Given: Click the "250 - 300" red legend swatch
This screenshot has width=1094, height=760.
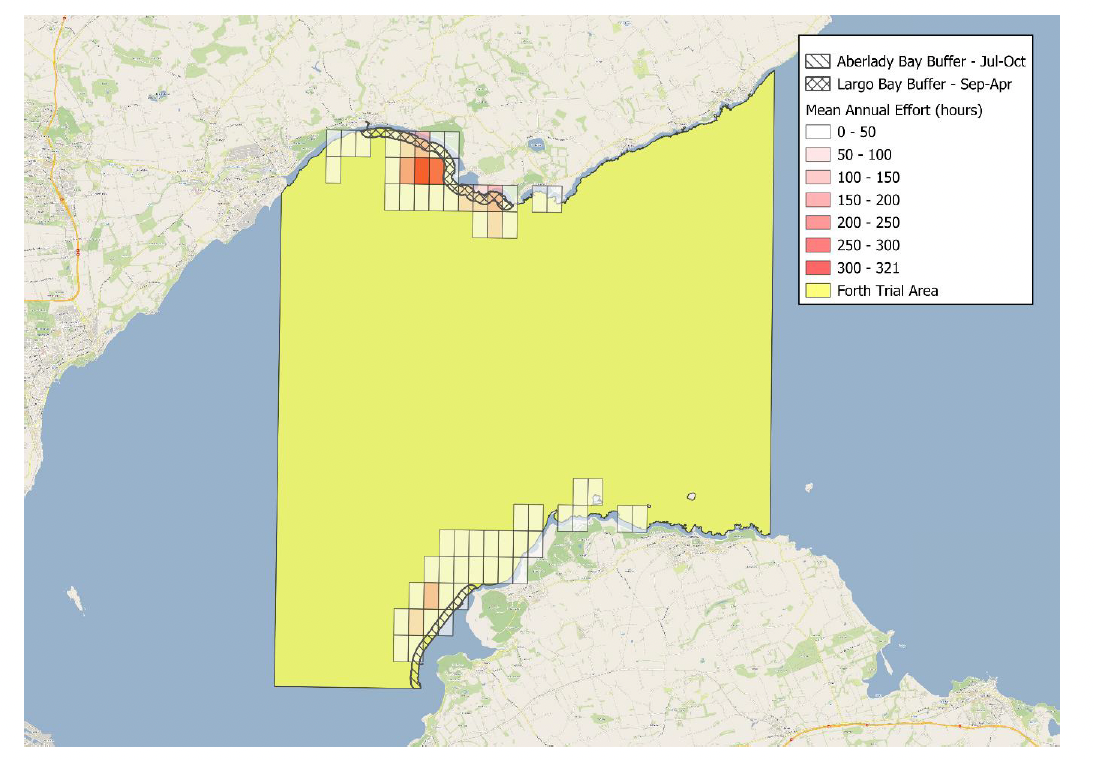Looking at the screenshot, I should click(817, 244).
